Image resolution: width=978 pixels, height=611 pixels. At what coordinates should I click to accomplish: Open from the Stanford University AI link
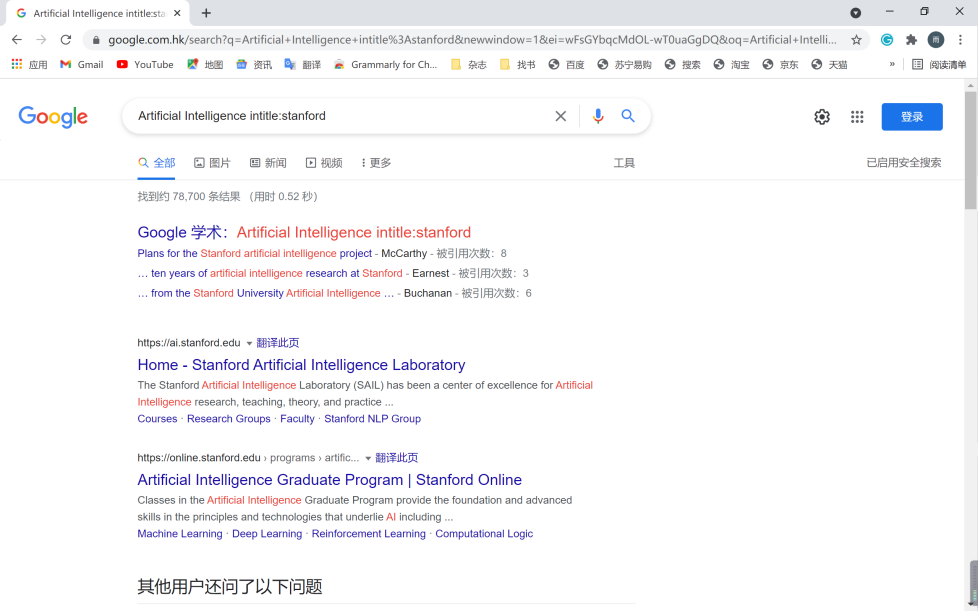tap(266, 293)
